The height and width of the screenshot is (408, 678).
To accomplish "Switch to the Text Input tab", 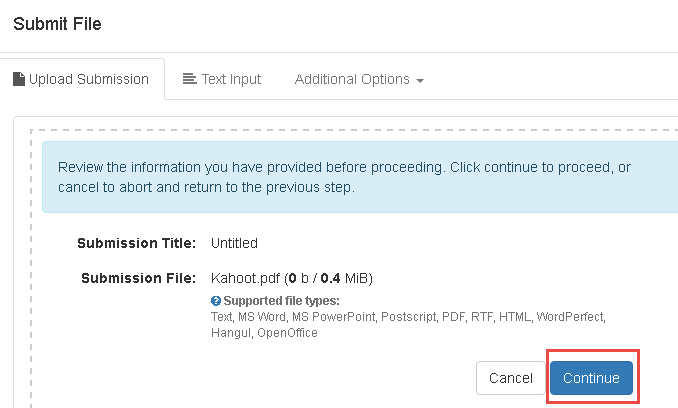I will point(222,79).
